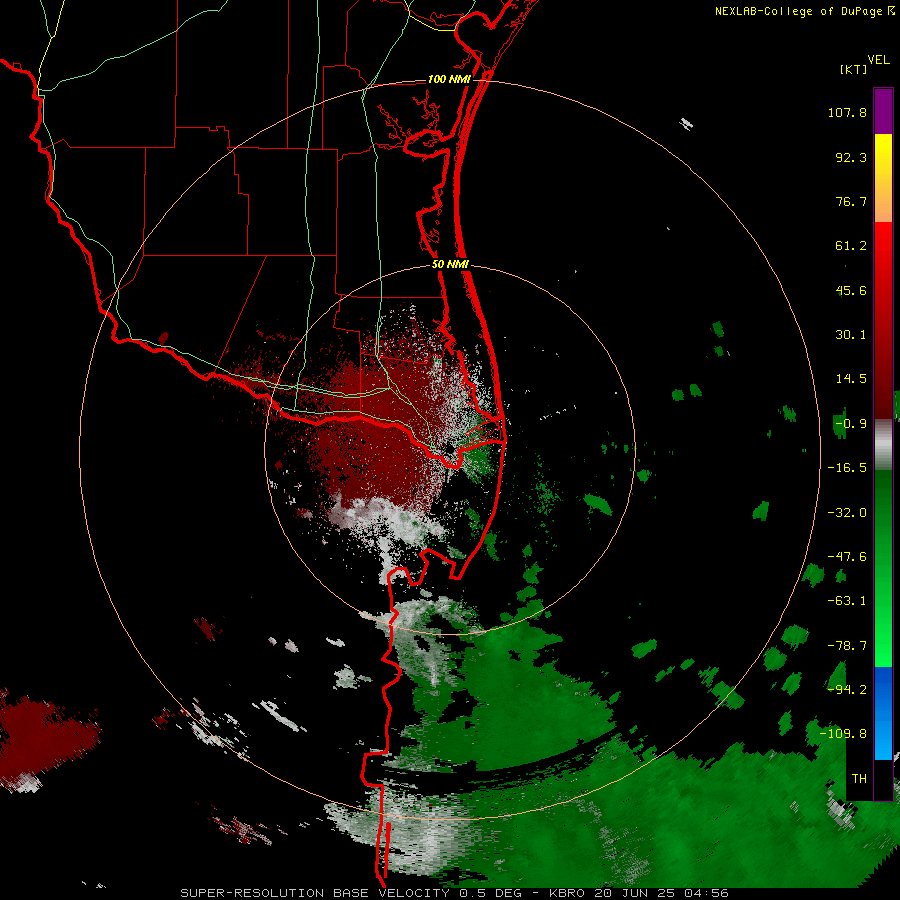The height and width of the screenshot is (900, 900).
Task: Click the -16.5 velocity scale value
Action: 847,468
